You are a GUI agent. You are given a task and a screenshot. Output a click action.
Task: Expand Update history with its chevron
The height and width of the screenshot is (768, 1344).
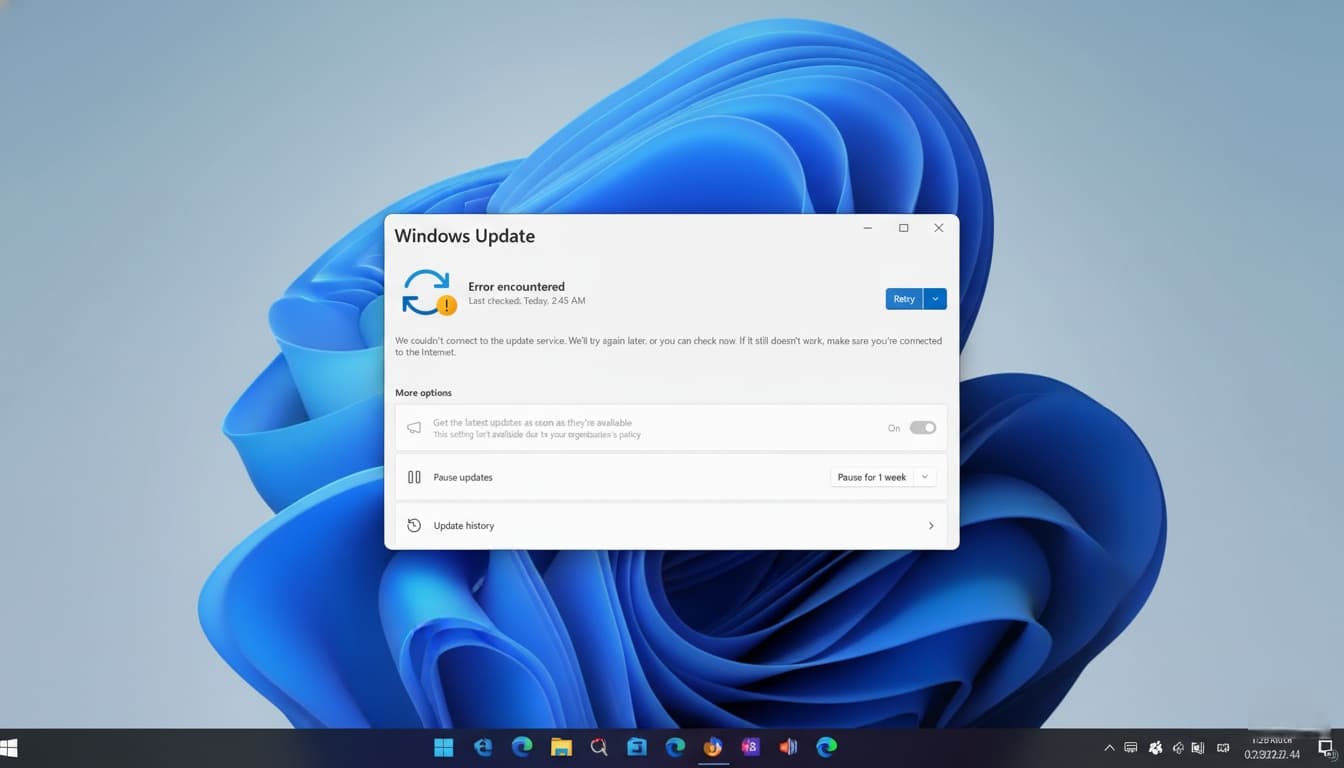click(930, 525)
